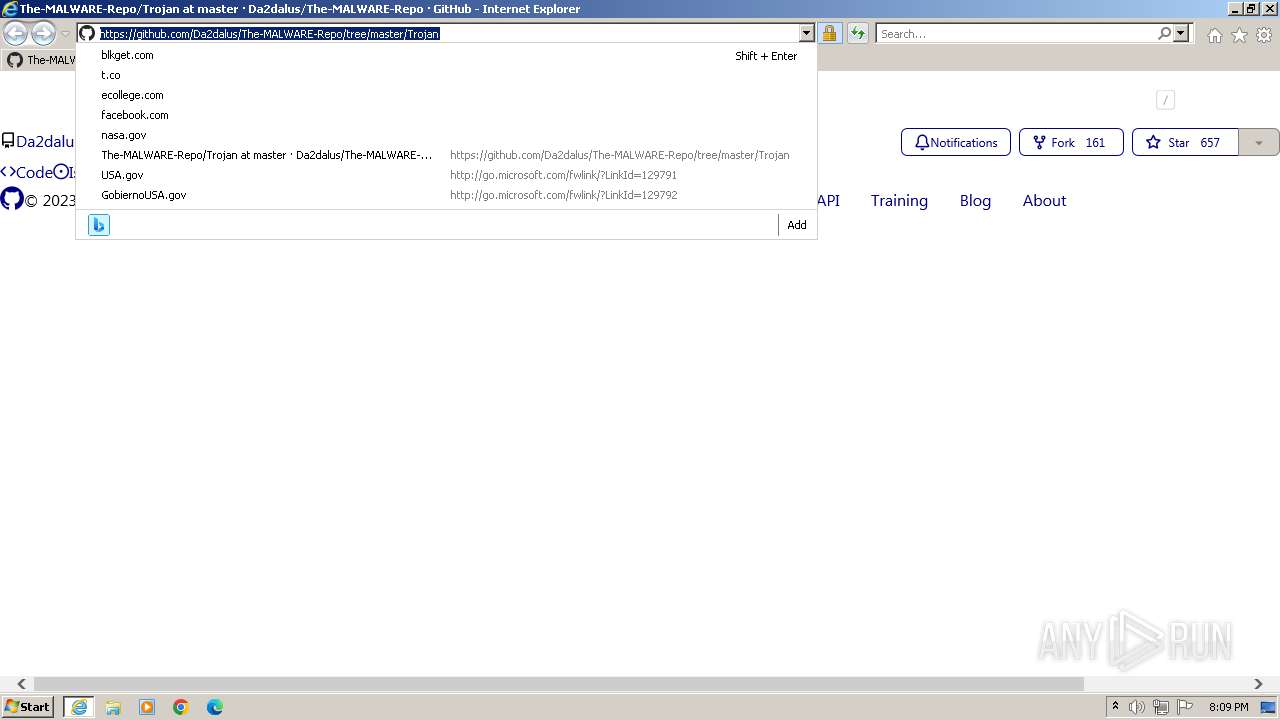Launch Microsoft Edge from taskbar
This screenshot has width=1280, height=720.
[x=215, y=707]
